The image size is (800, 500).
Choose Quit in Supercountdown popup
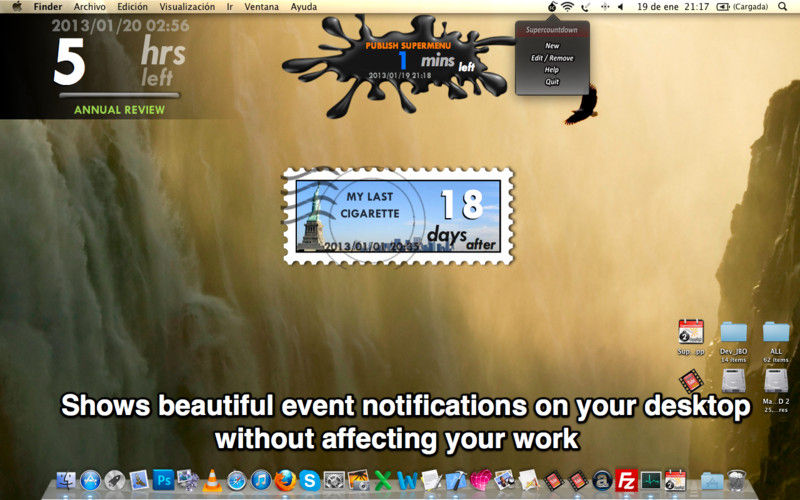(x=552, y=82)
